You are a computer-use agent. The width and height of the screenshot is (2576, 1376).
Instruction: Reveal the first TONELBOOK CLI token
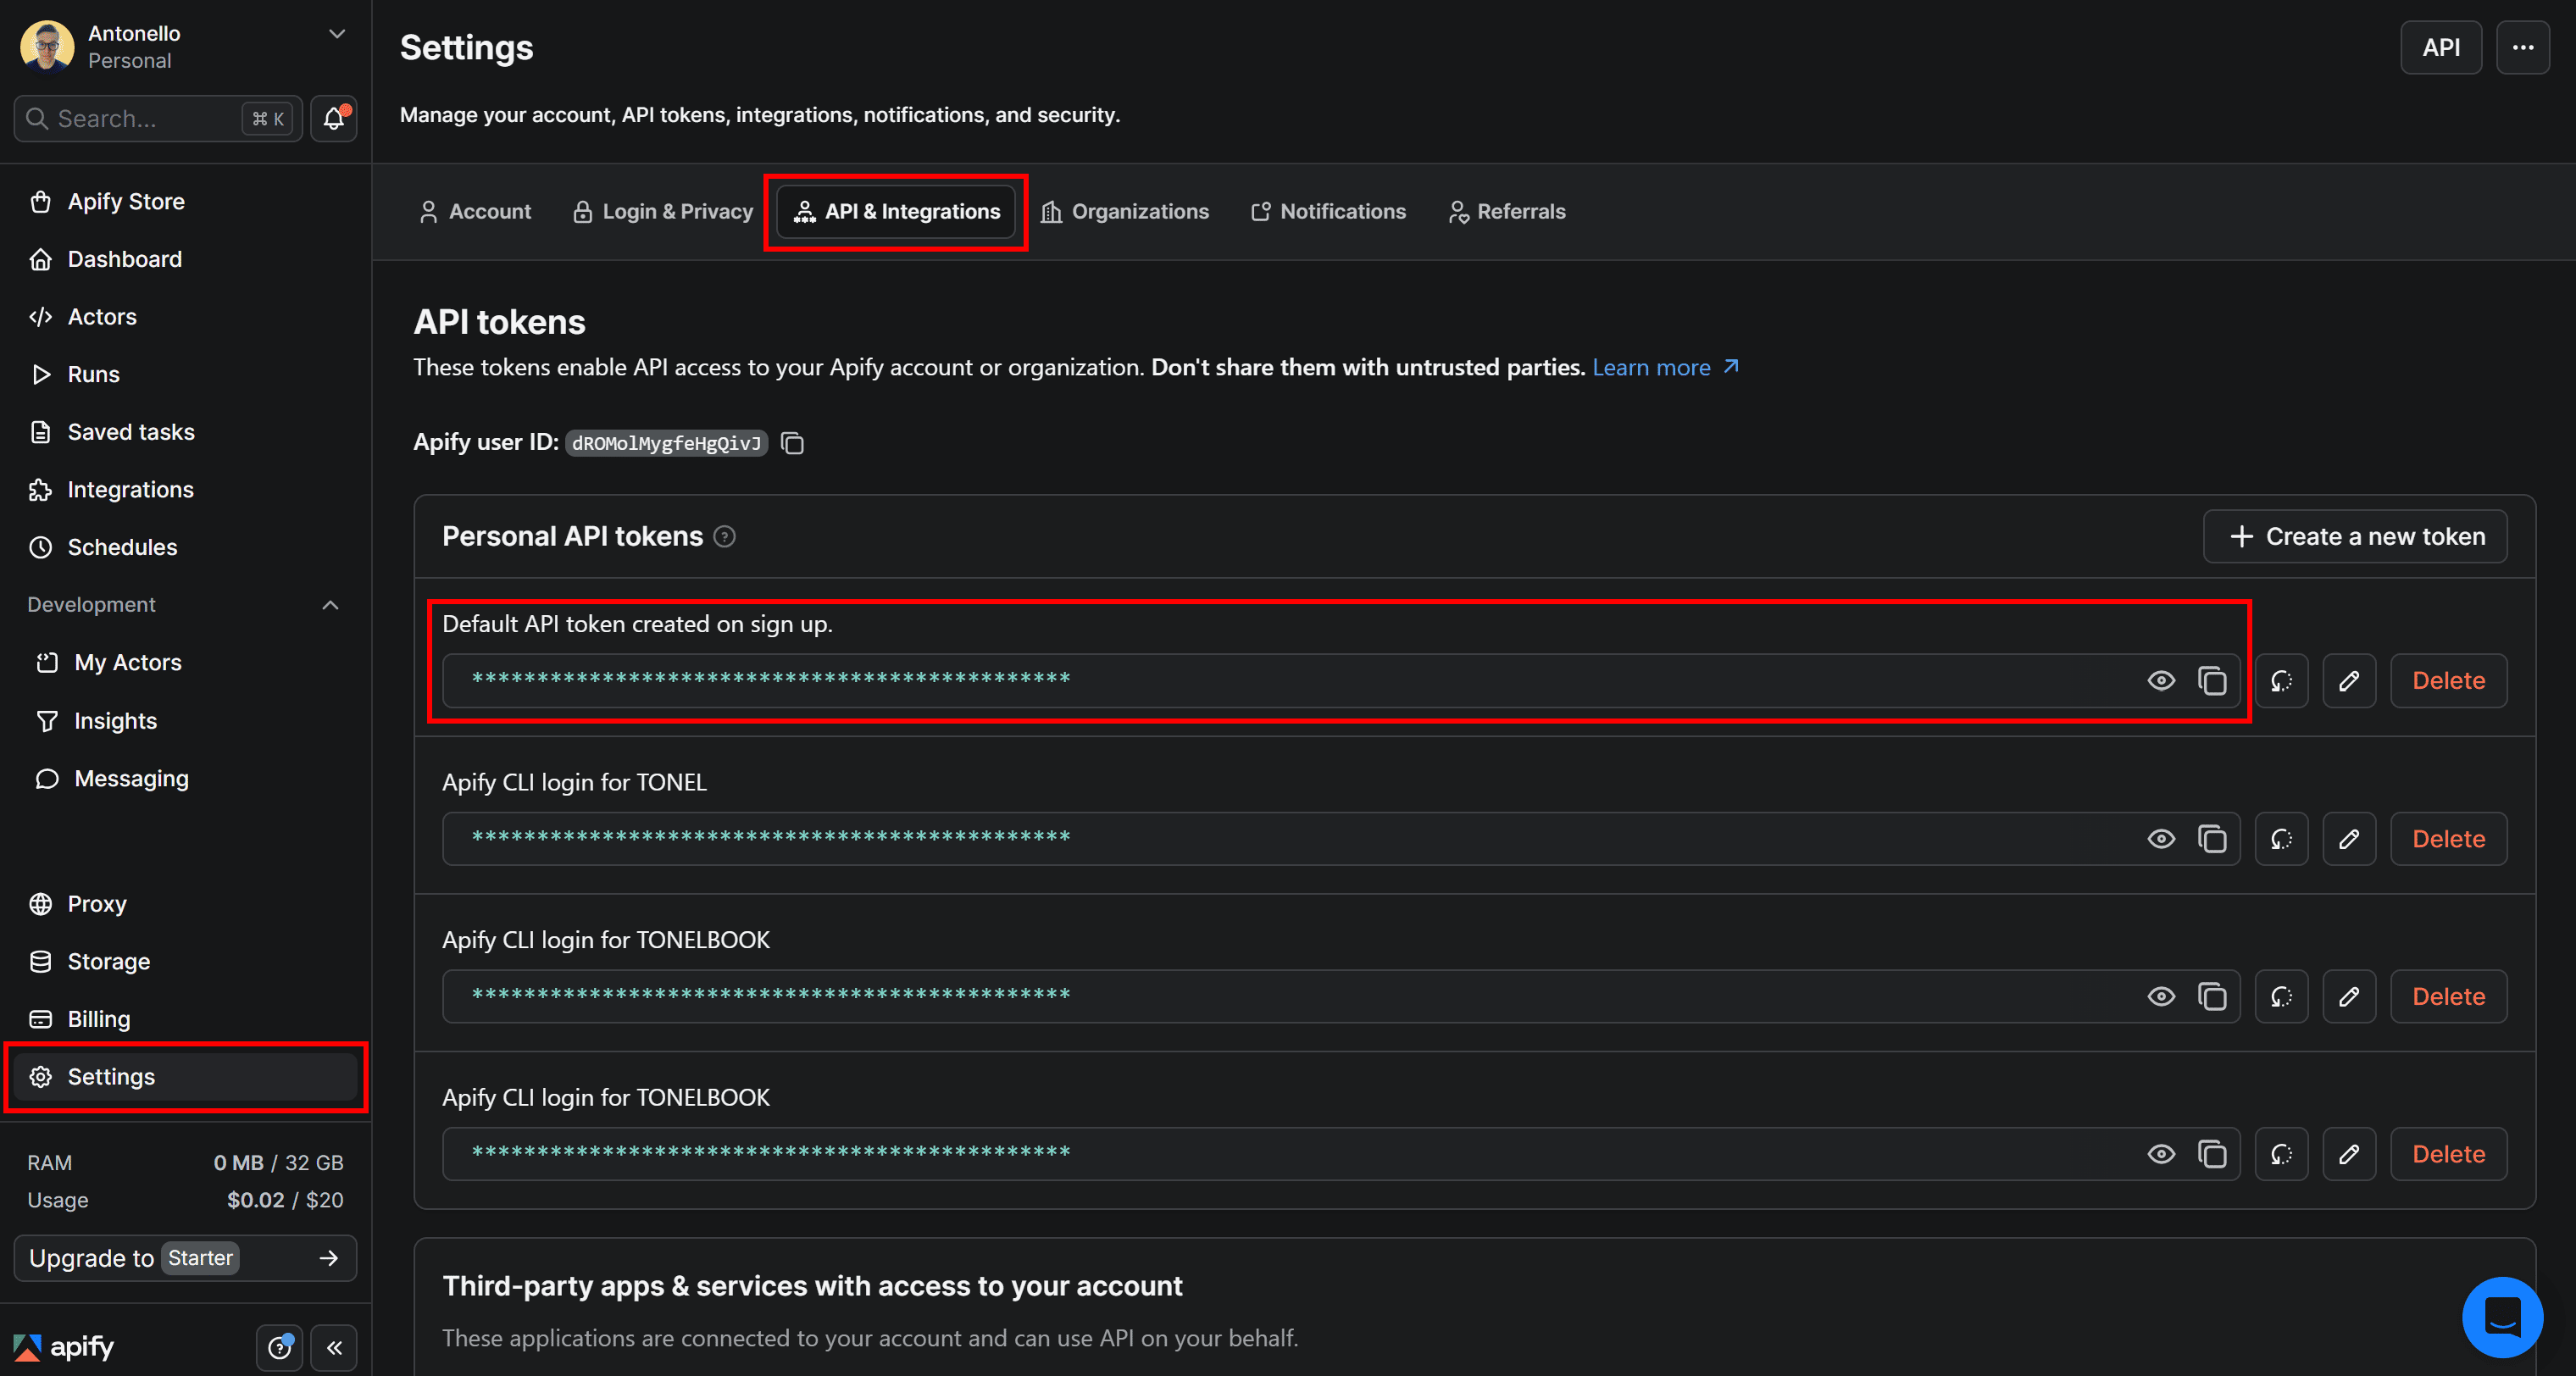pos(2161,996)
